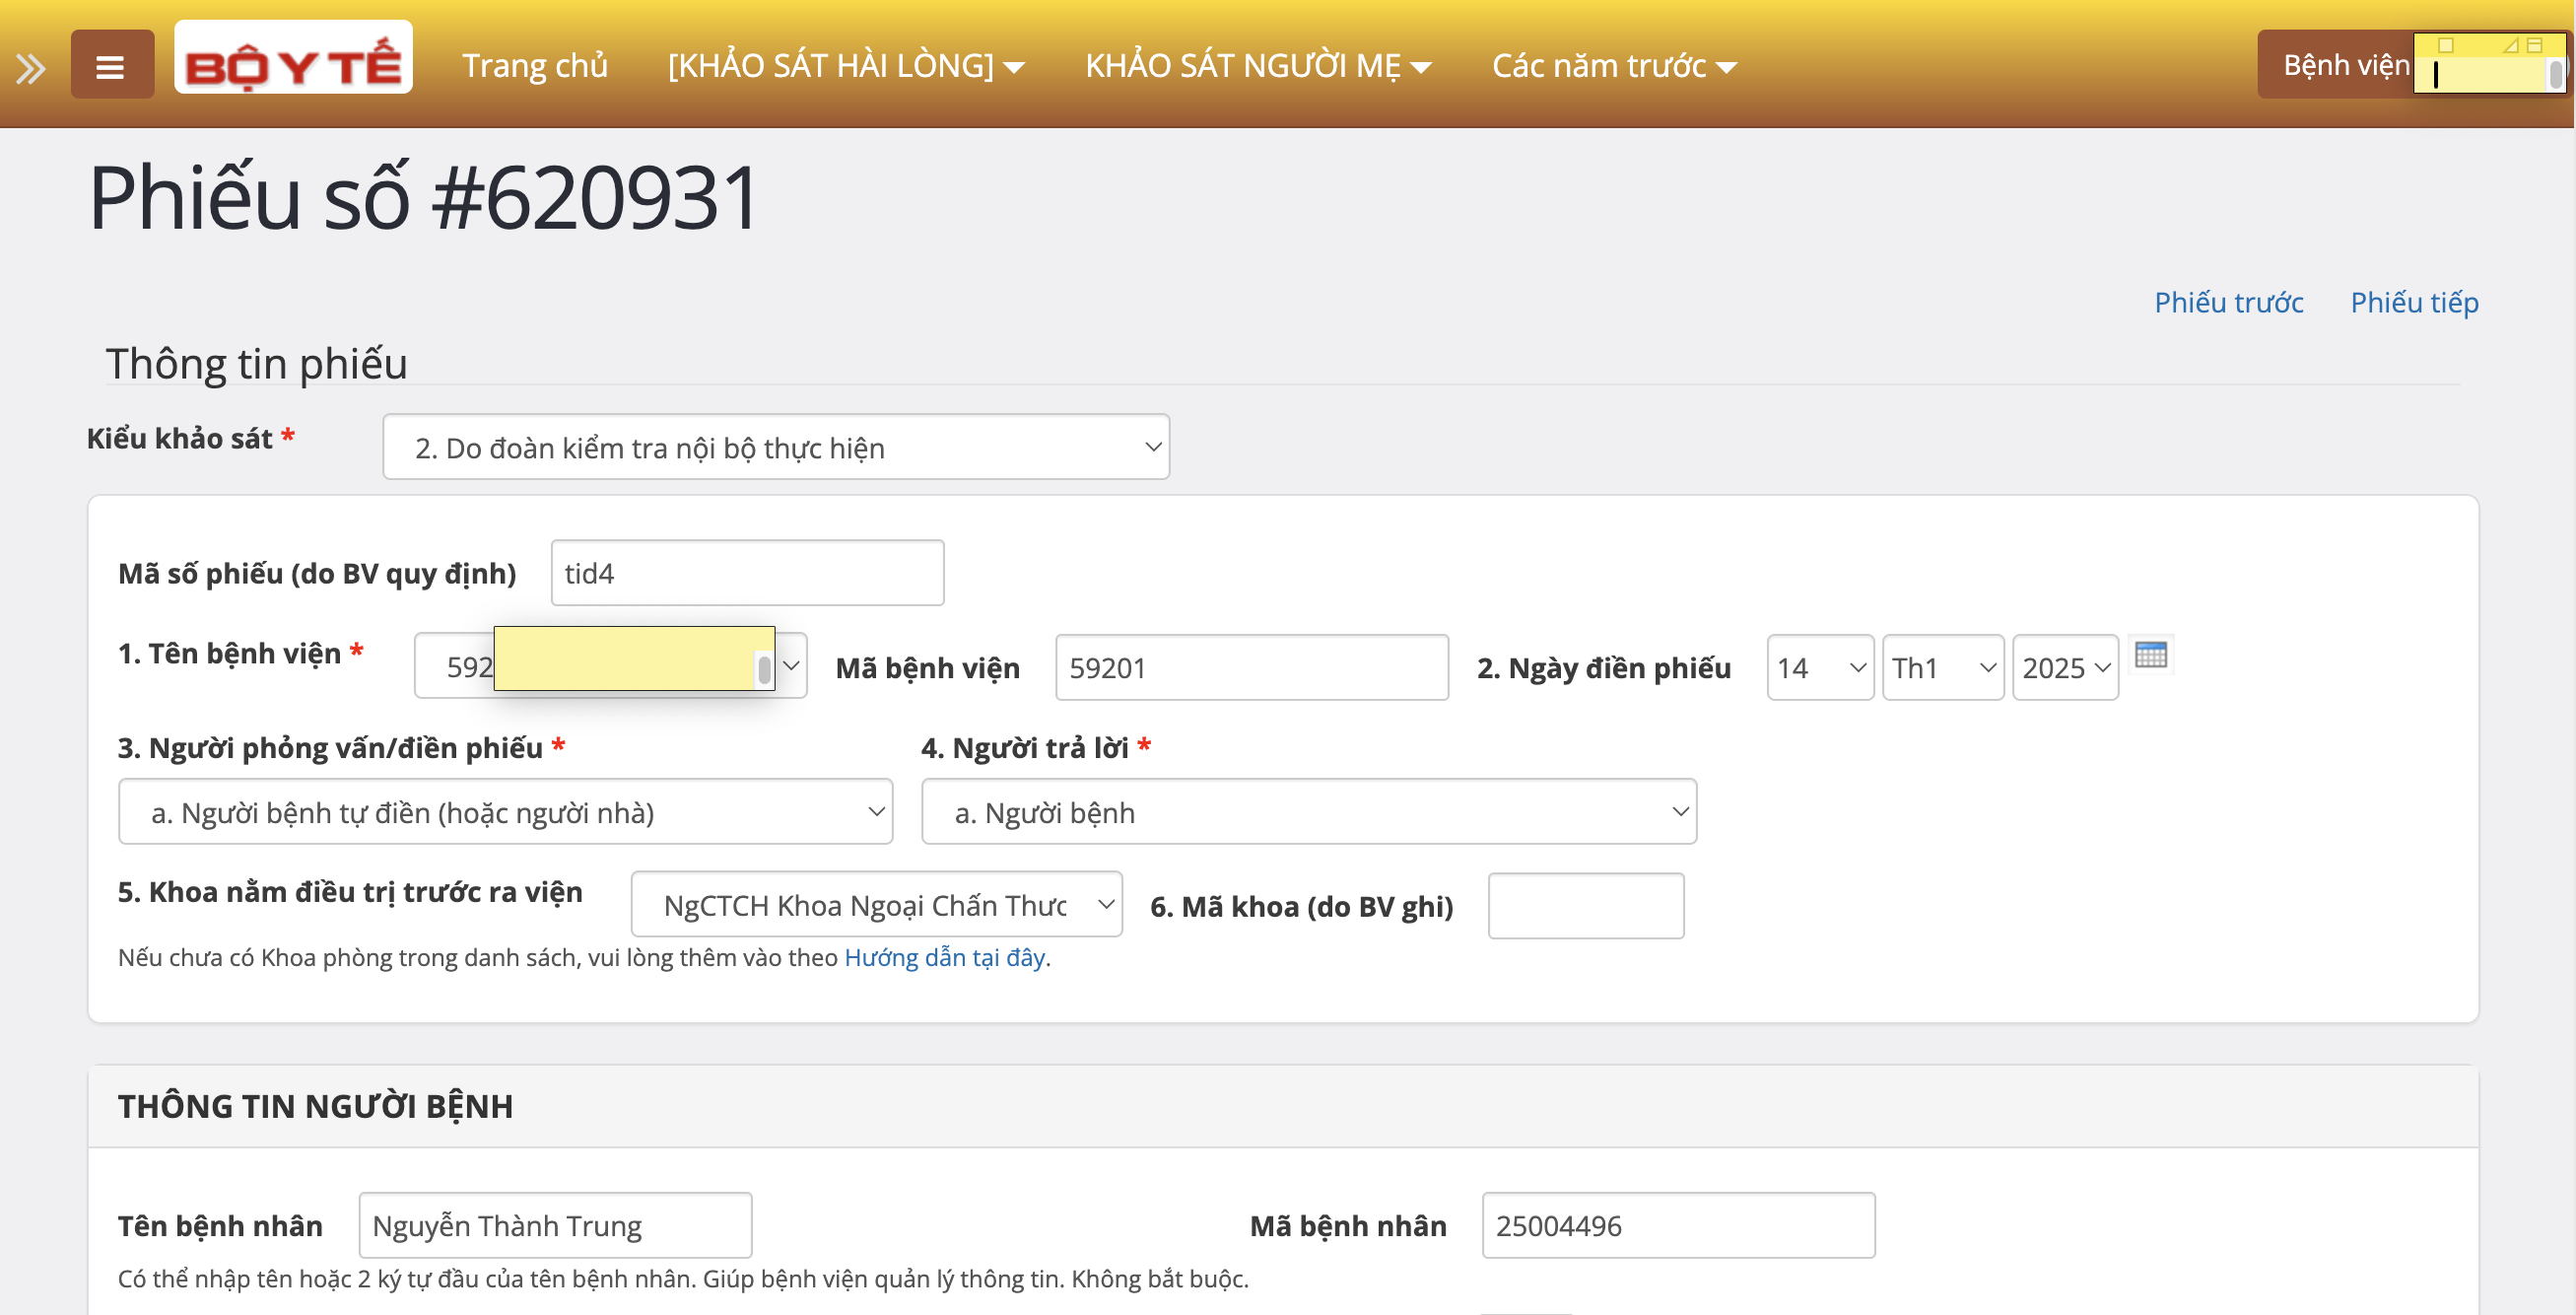Open year dropdown showing 2025
This screenshot has width=2576, height=1315.
coord(2064,667)
